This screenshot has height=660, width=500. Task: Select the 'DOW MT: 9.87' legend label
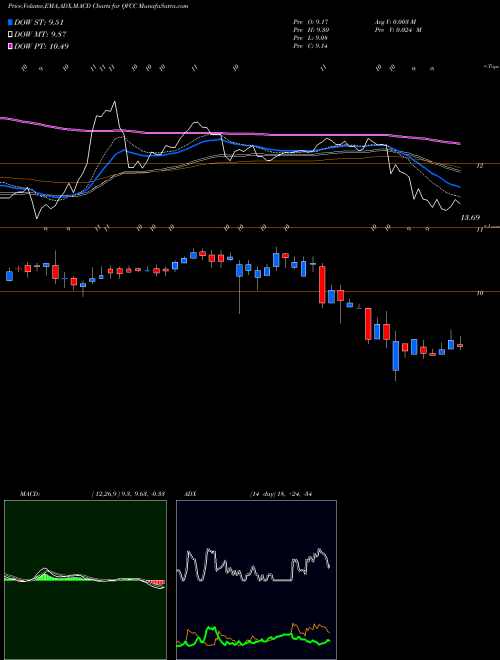(40, 35)
